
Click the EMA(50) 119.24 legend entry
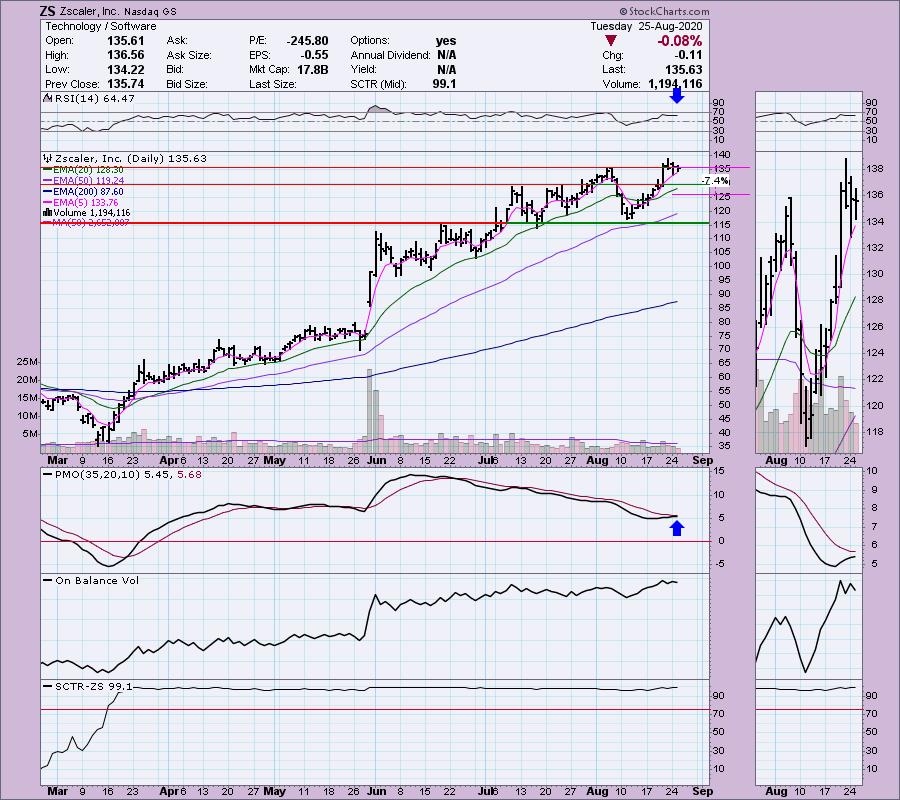88,181
